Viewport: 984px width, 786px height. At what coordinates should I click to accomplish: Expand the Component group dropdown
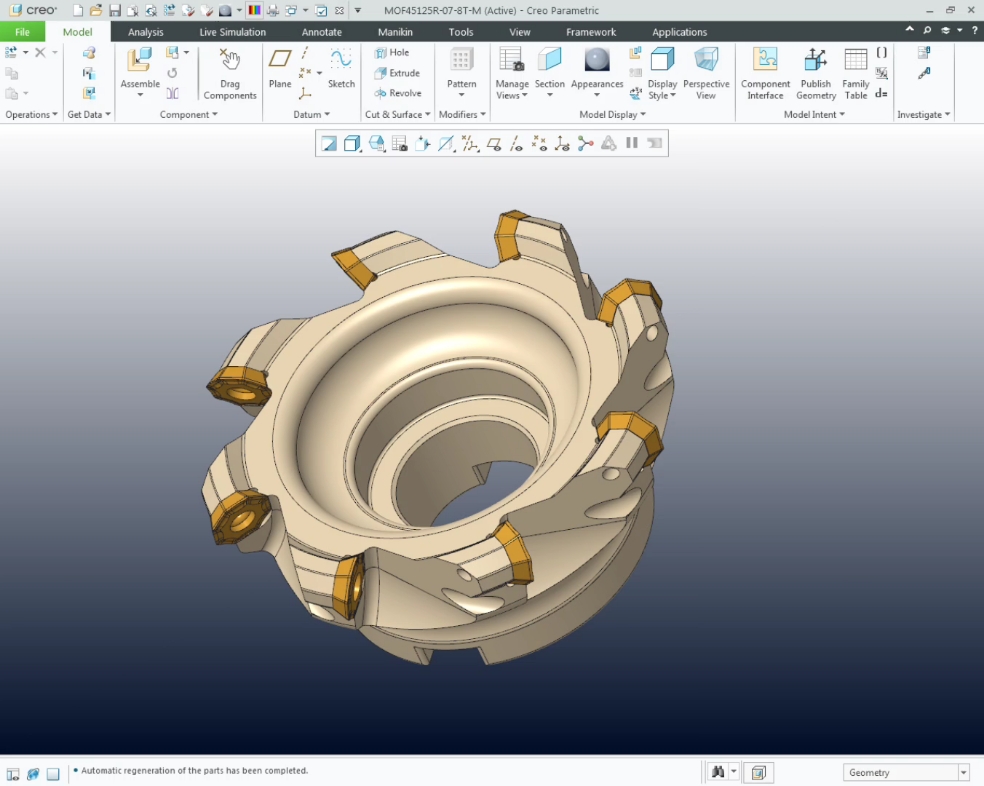click(188, 114)
